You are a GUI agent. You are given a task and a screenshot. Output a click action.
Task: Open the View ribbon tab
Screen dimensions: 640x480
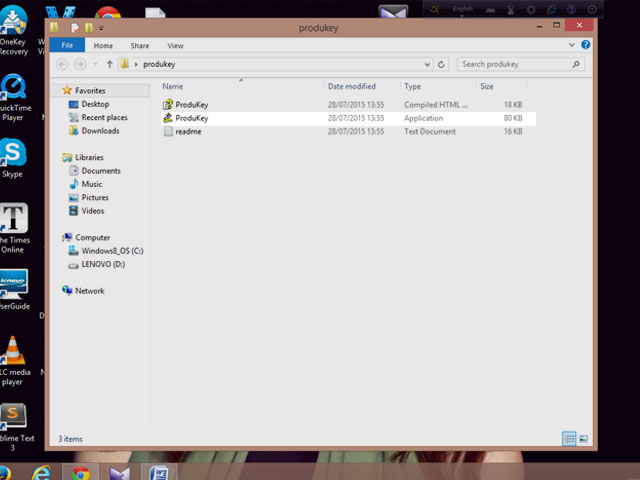coord(175,46)
